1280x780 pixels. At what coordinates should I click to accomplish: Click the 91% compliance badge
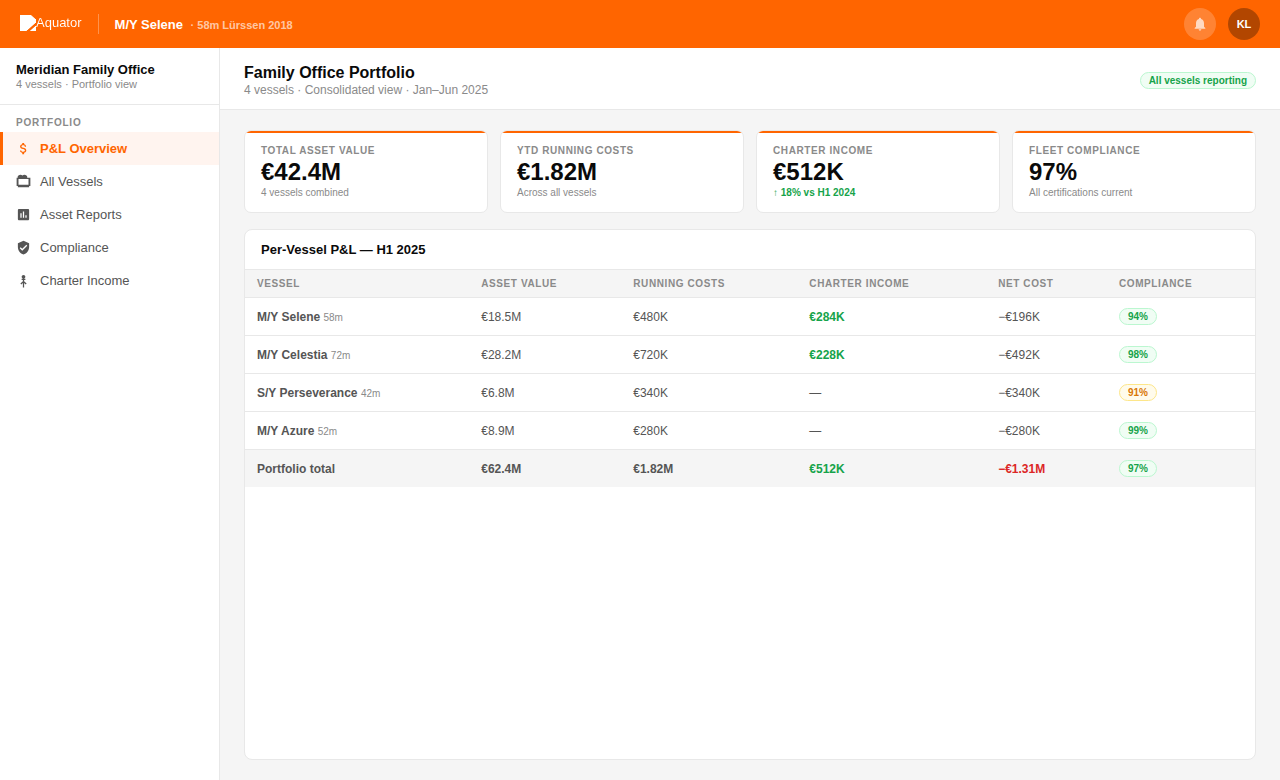[1138, 393]
